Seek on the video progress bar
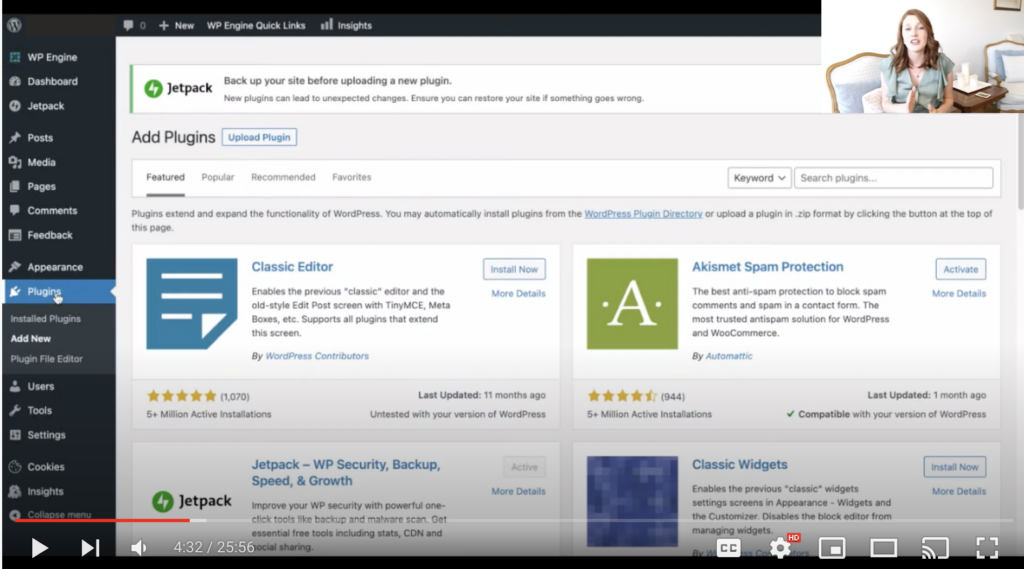This screenshot has width=1024, height=569. pos(513,521)
